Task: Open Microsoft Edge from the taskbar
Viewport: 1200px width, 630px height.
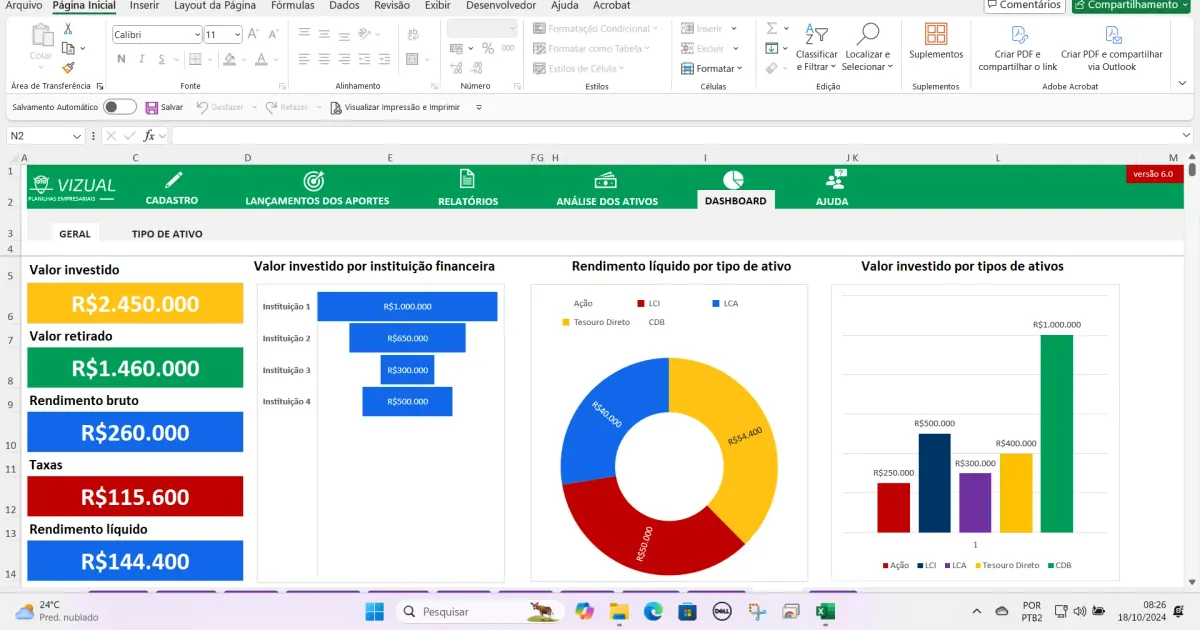Action: [x=653, y=611]
